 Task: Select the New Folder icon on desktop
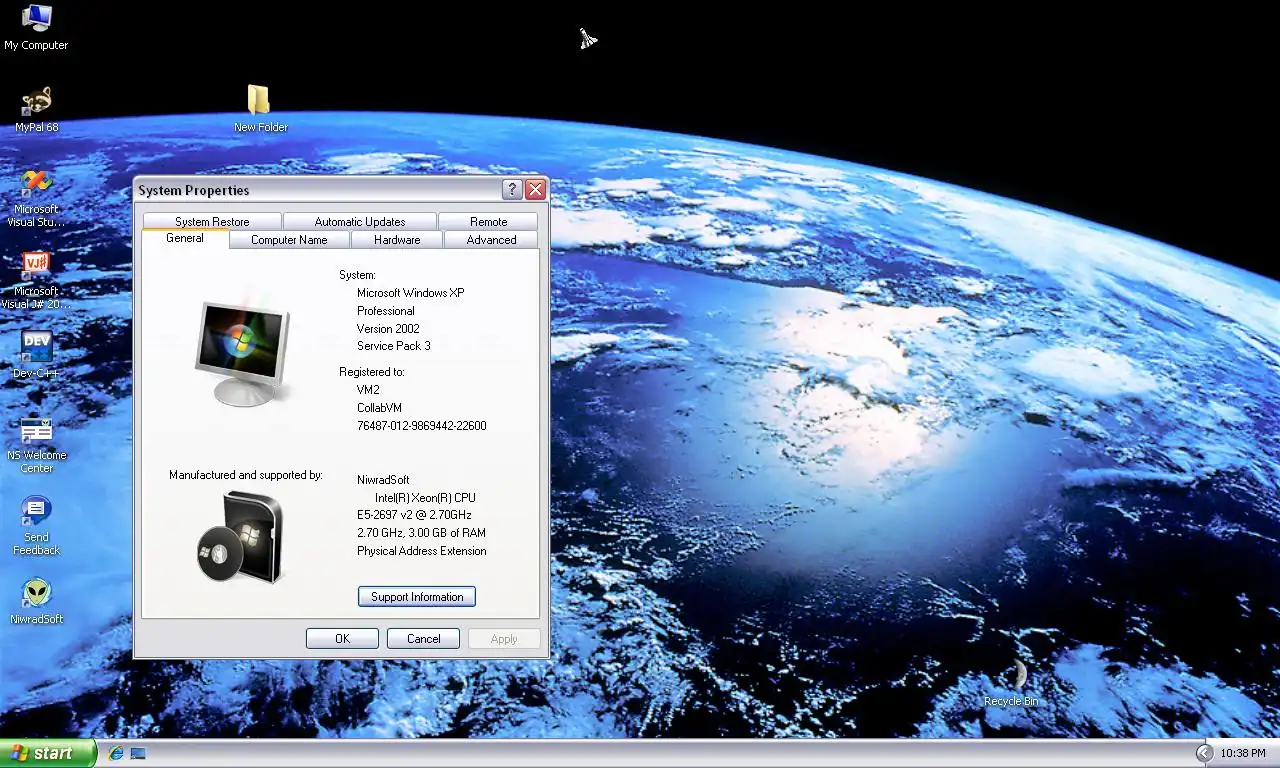pos(260,108)
